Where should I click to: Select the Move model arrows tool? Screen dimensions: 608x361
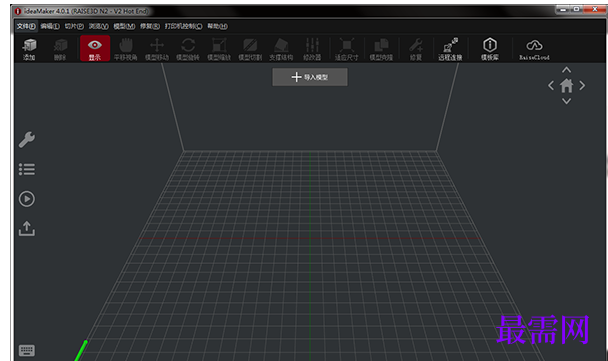pyautogui.click(x=157, y=49)
